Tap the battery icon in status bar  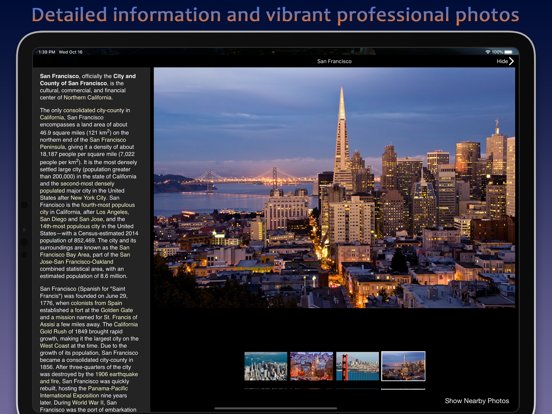[509, 52]
